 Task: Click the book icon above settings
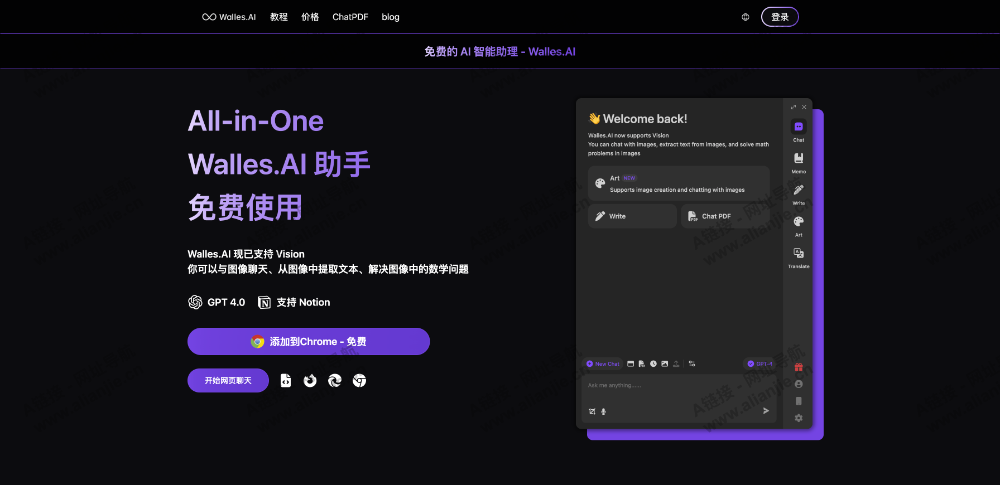[798, 401]
